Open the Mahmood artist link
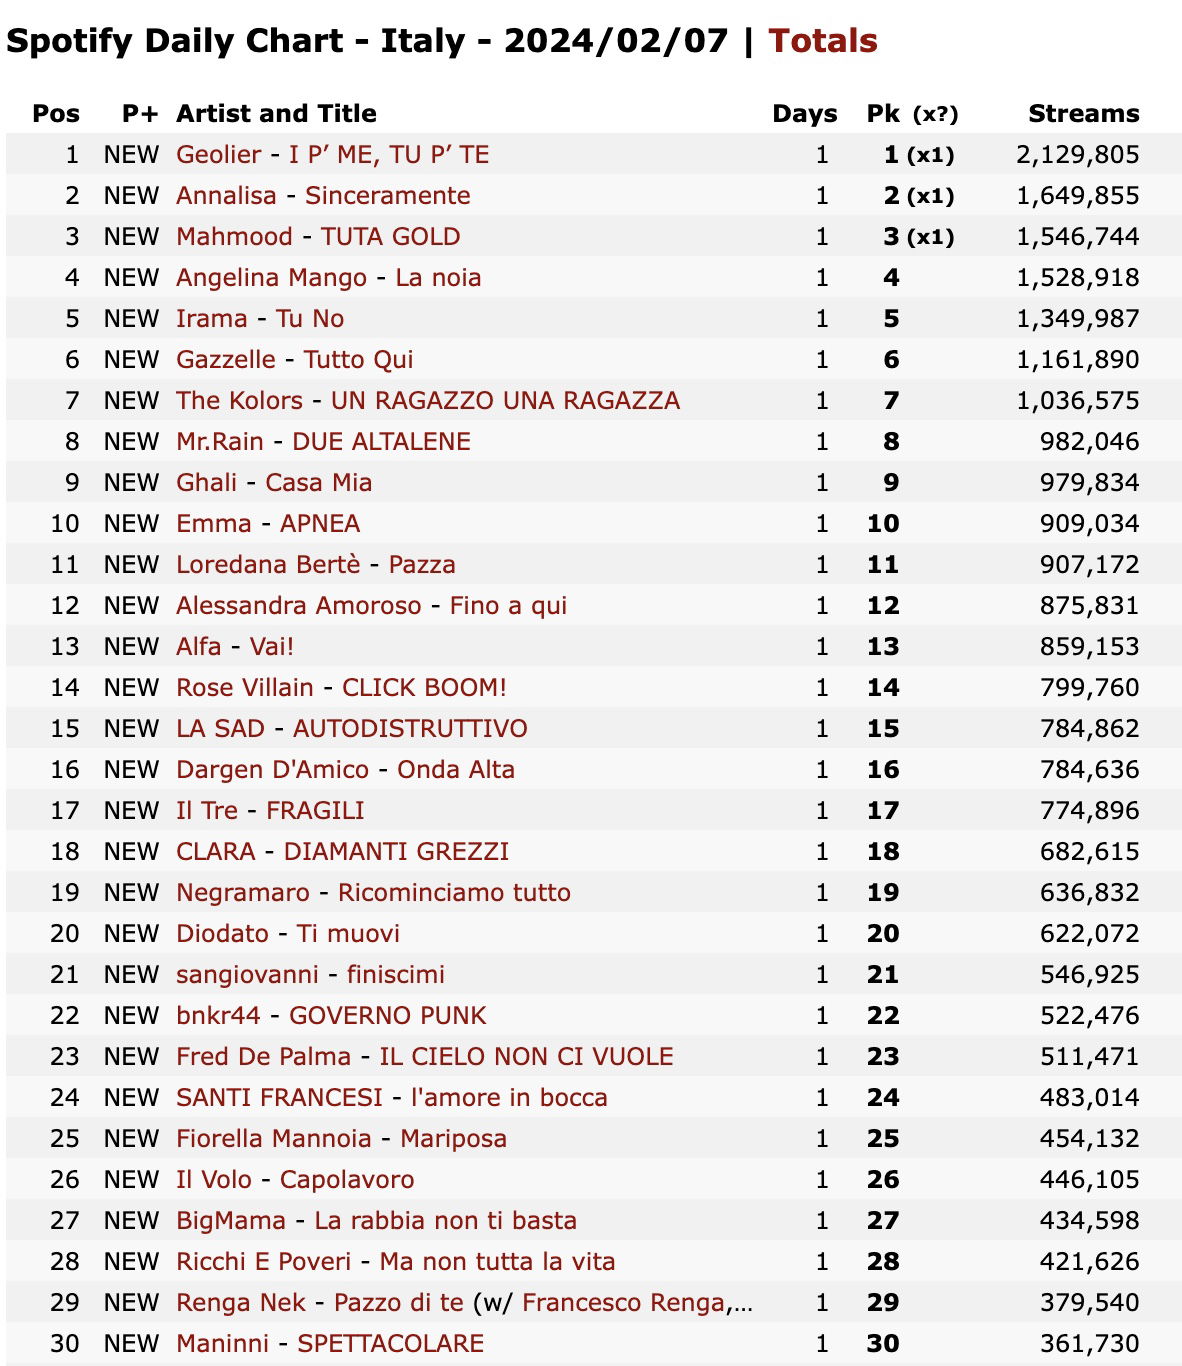Image resolution: width=1182 pixels, height=1366 pixels. coord(234,236)
